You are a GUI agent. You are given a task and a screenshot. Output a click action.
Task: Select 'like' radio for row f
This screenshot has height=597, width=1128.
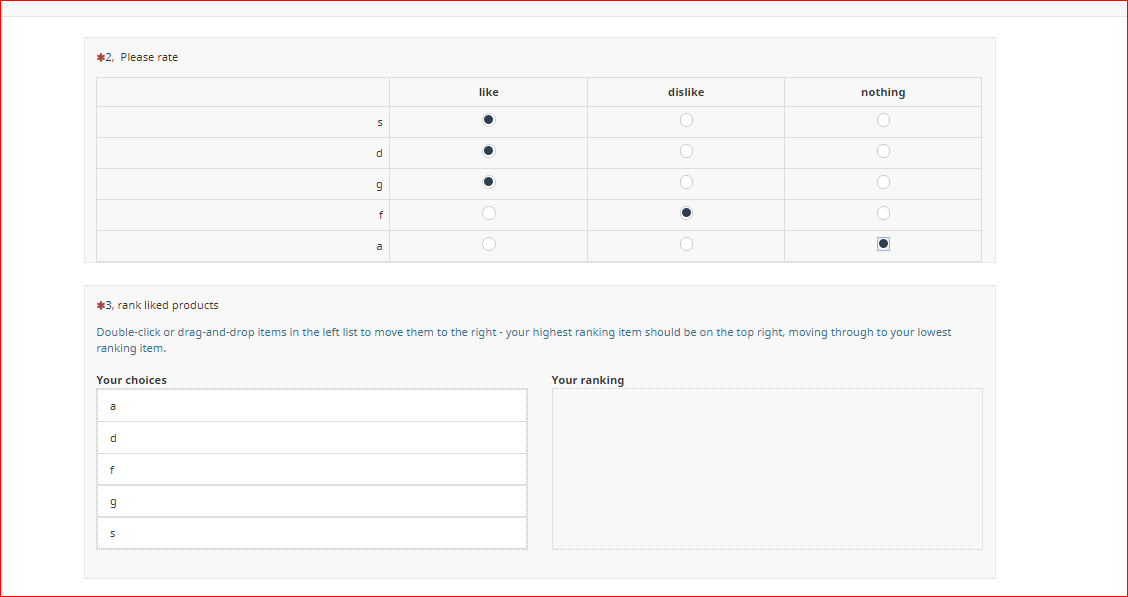[x=488, y=213]
